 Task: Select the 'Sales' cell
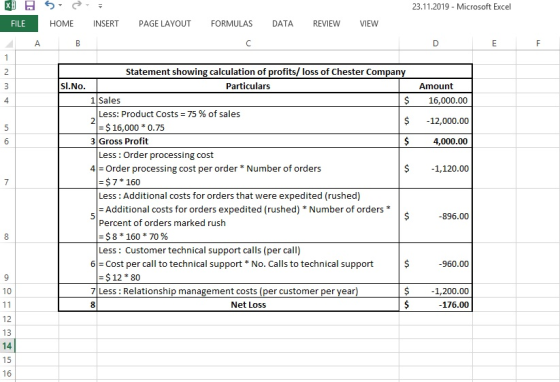coord(248,100)
